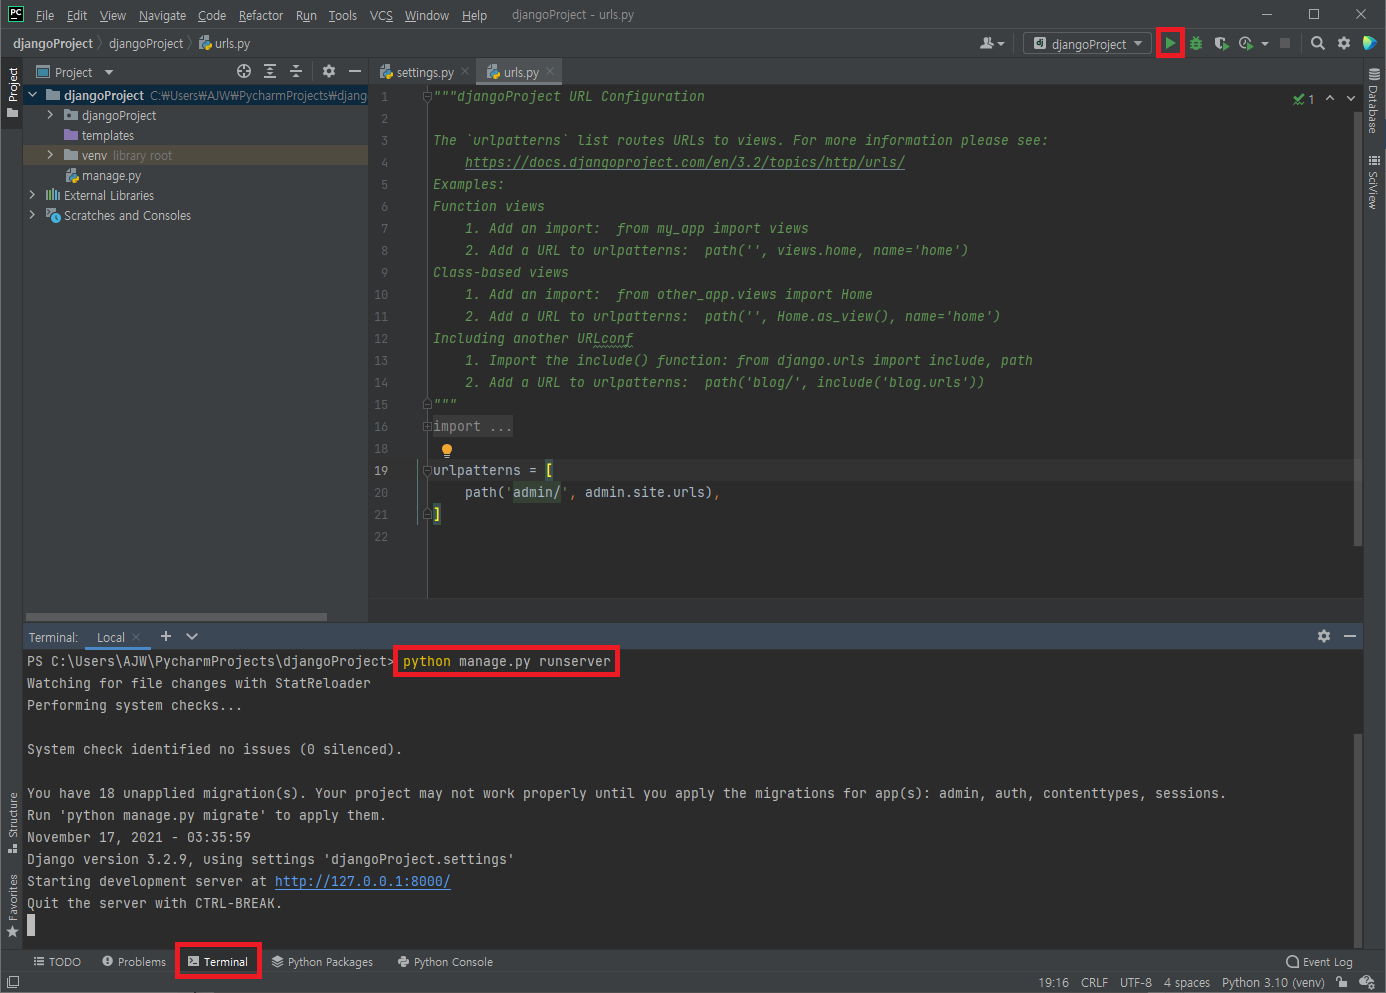Follow the docs.djangoproject.com URL link
The height and width of the screenshot is (993, 1386).
pos(685,162)
